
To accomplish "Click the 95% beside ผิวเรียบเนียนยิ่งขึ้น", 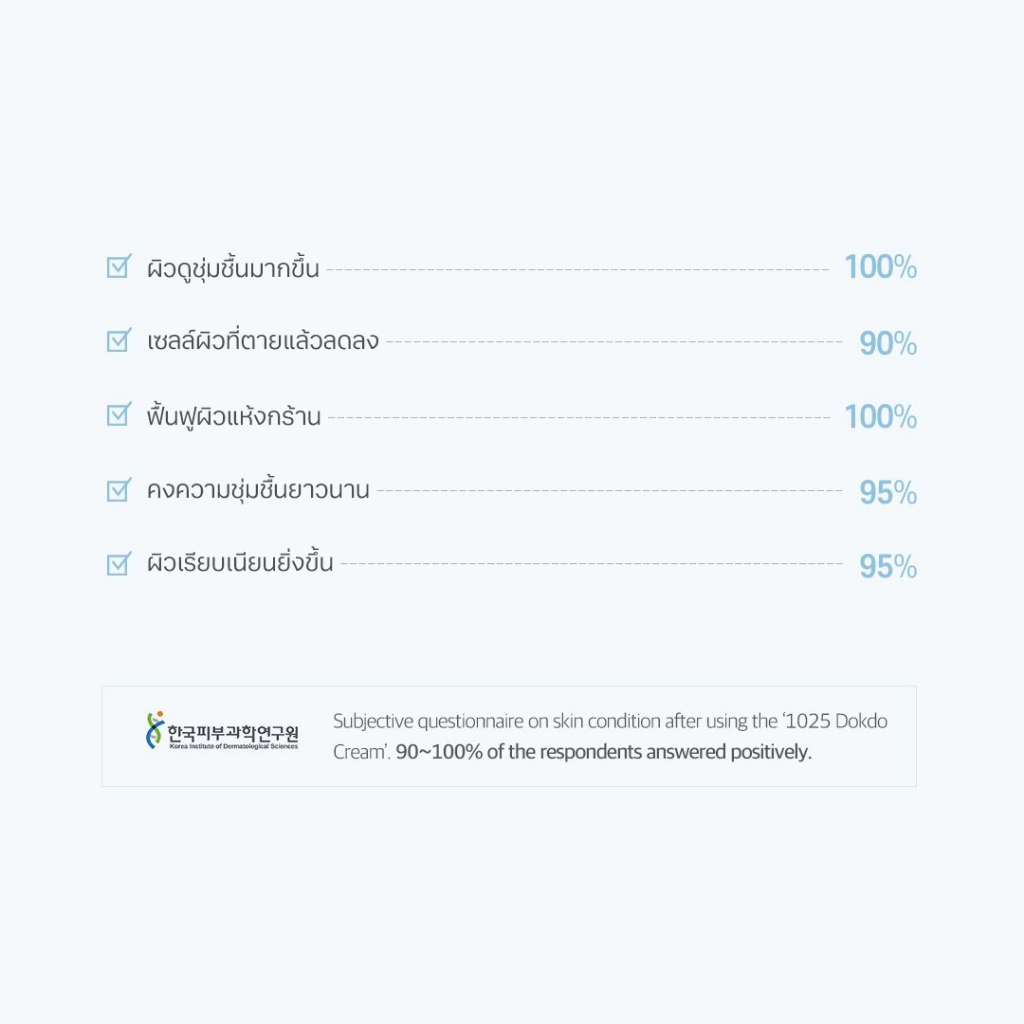I will [x=888, y=566].
